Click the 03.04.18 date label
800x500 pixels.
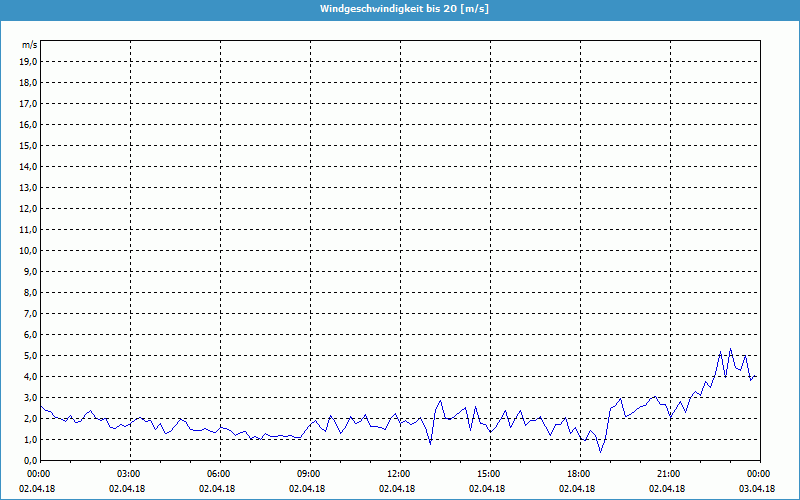point(757,489)
